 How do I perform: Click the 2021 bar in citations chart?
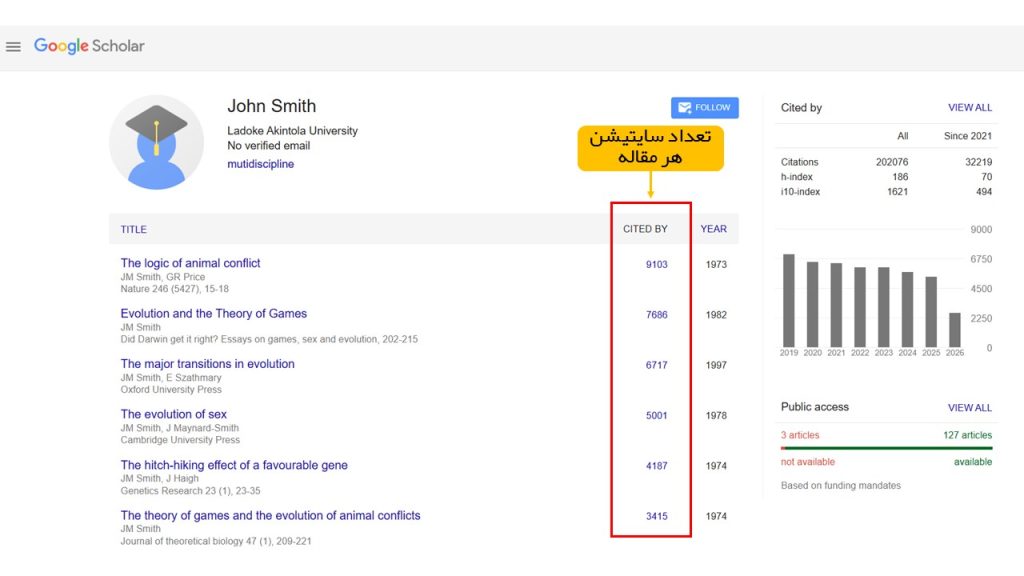tap(836, 305)
